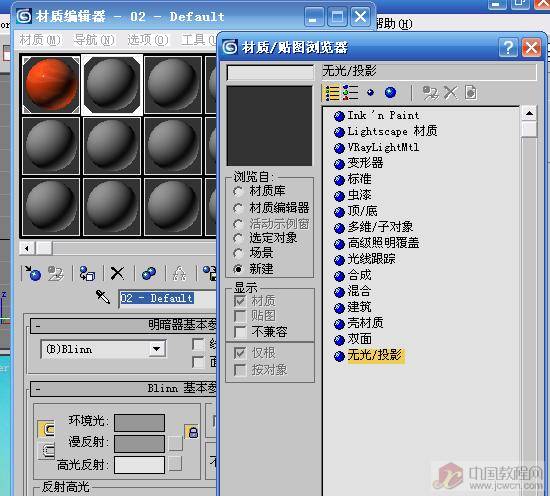Image resolution: width=550 pixels, height=496 pixels.
Task: Select 多维/子对象 material in list
Action: tap(380, 227)
